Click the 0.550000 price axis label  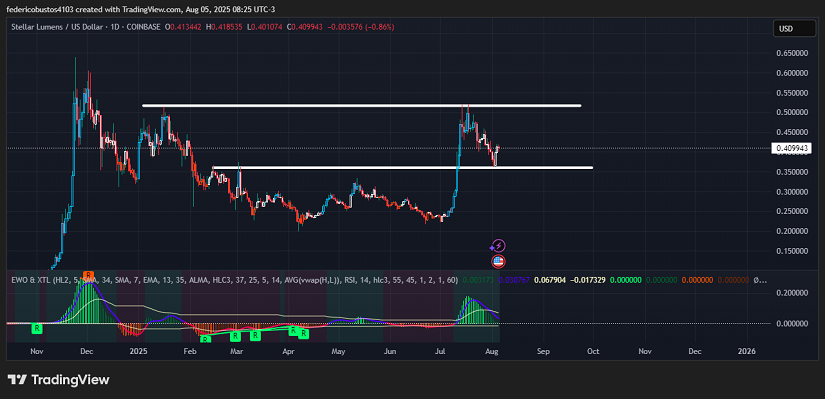click(792, 93)
